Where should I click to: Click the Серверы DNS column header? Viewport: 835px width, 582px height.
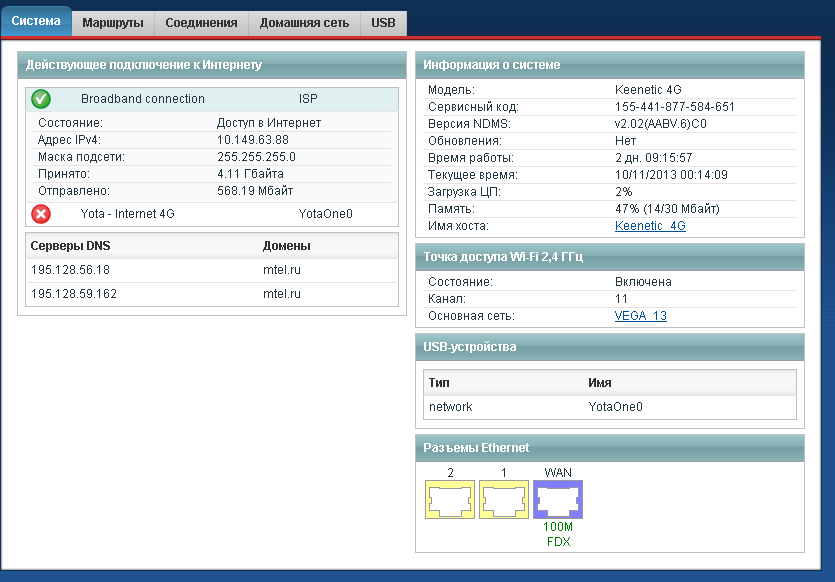(70, 246)
